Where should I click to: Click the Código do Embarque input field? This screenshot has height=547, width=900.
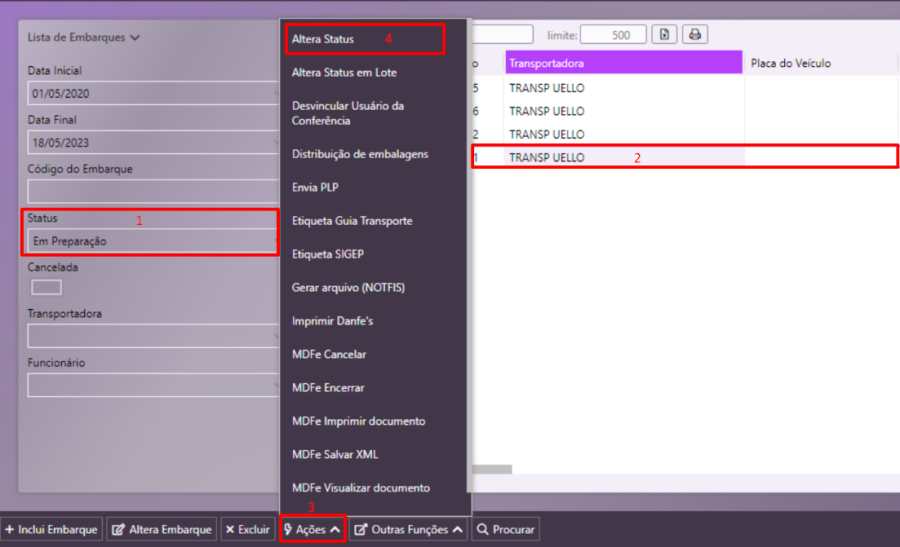tap(153, 192)
